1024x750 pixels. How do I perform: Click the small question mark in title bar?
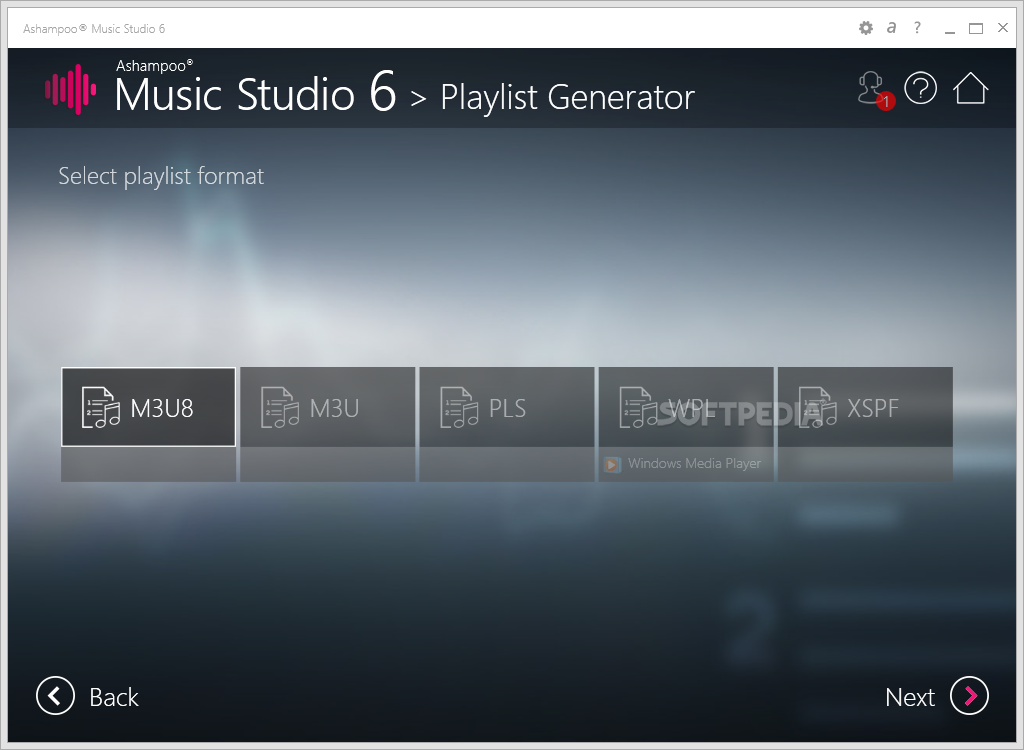917,27
